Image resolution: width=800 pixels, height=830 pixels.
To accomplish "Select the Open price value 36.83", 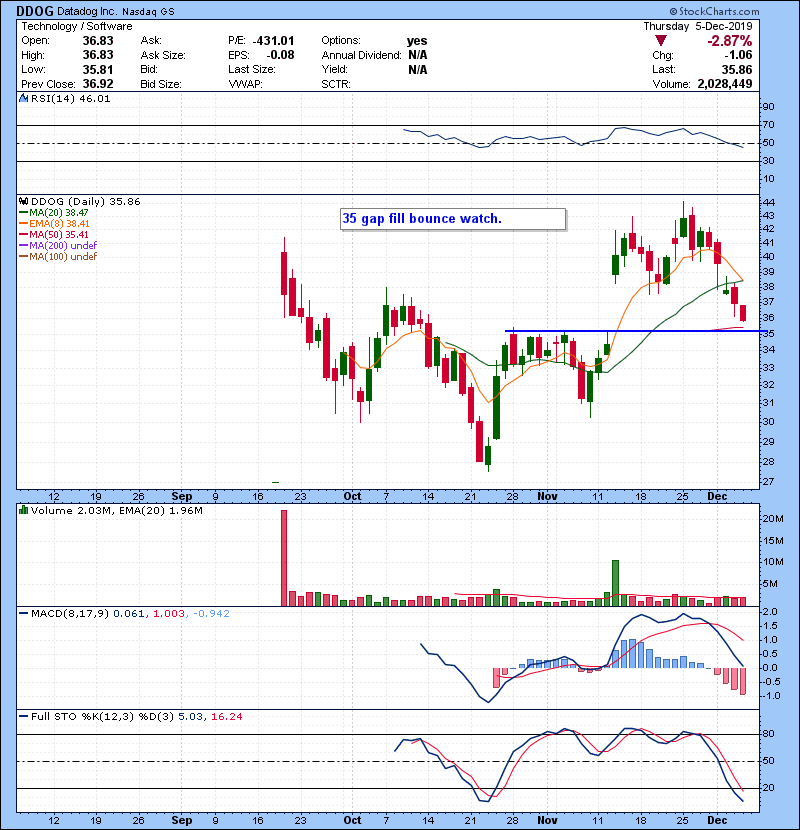I will 98,41.
